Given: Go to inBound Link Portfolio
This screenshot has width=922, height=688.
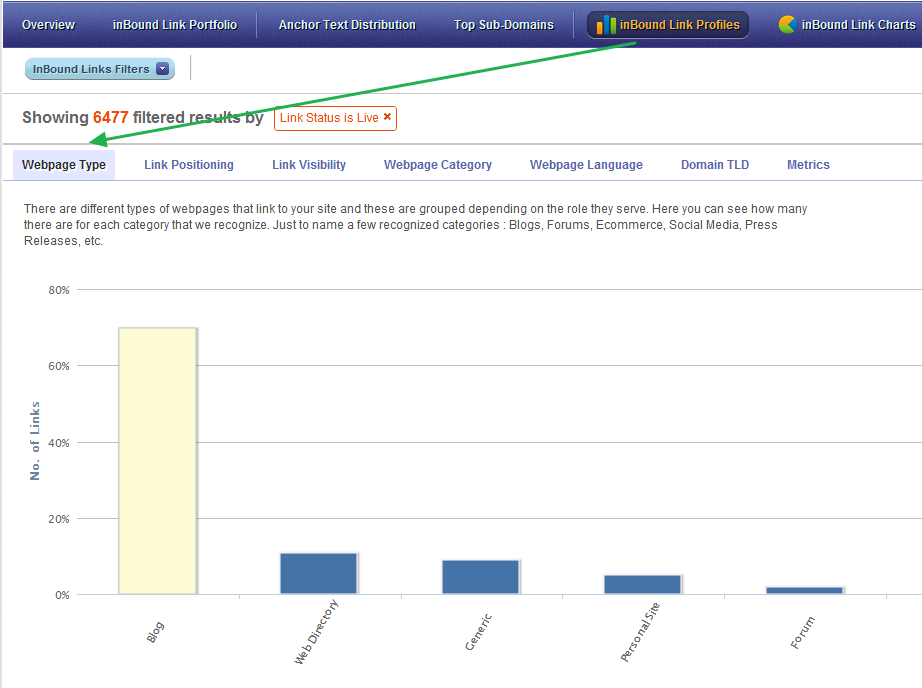Looking at the screenshot, I should [175, 25].
